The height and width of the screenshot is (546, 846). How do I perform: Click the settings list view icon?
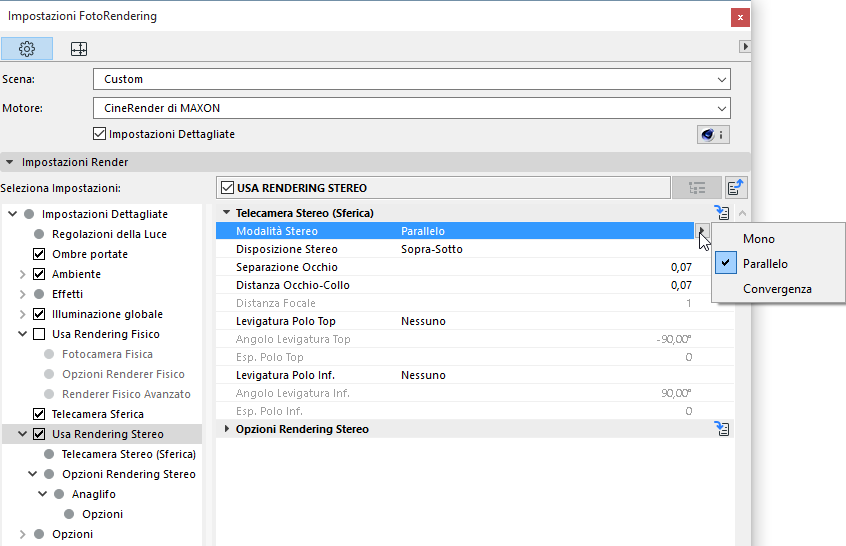tap(696, 187)
